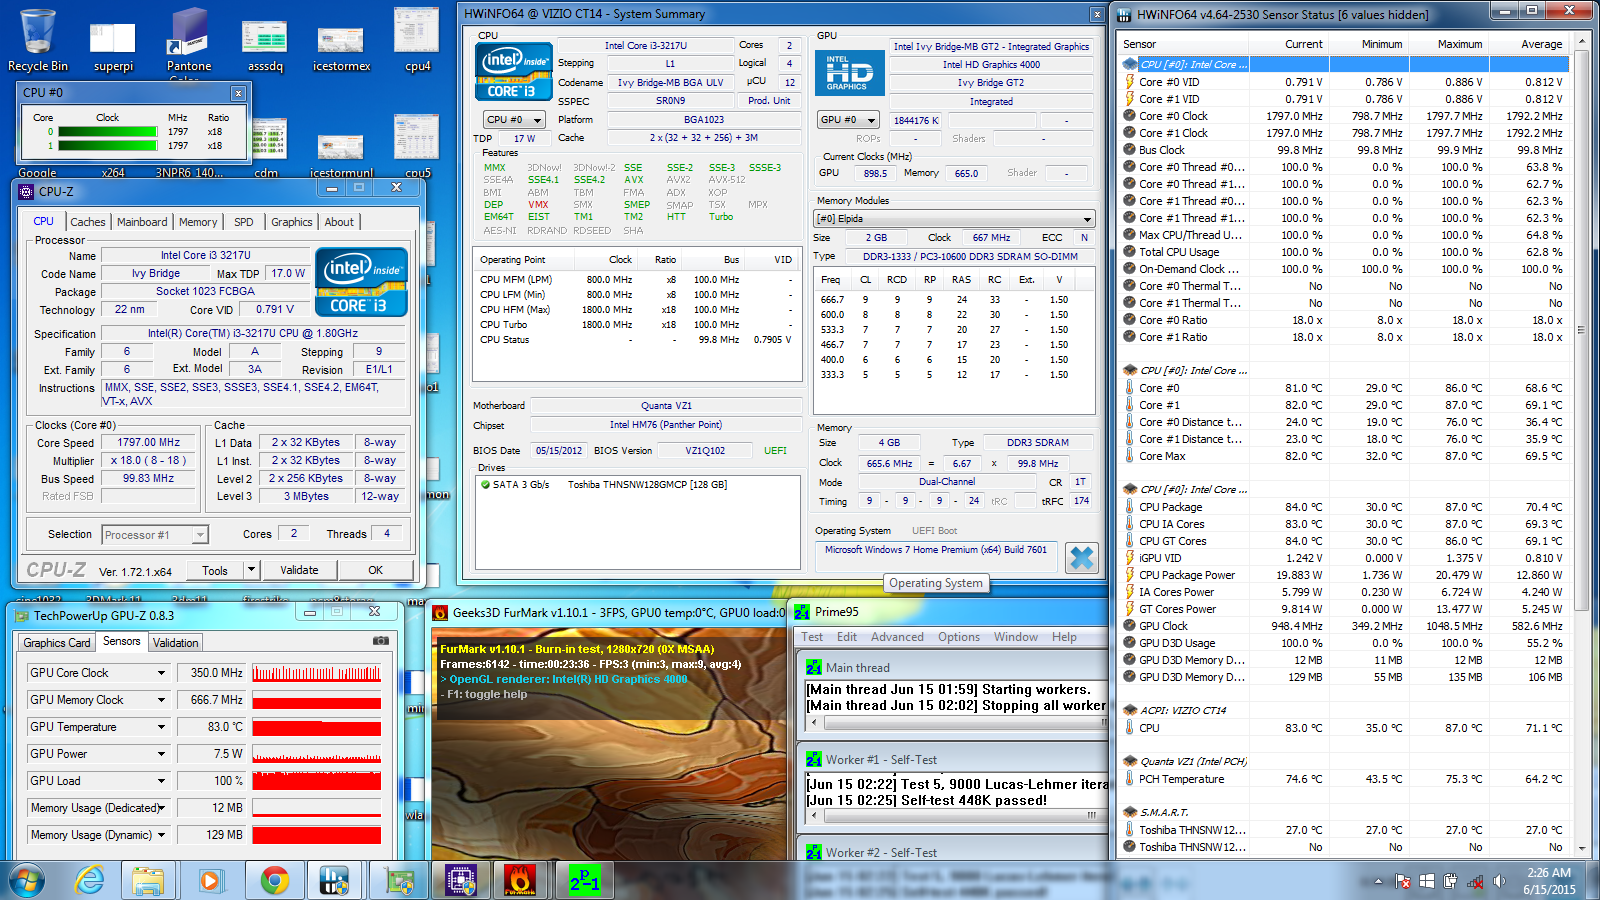
Task: Switch to CPU-Z taskbar icon
Action: pyautogui.click(x=461, y=880)
